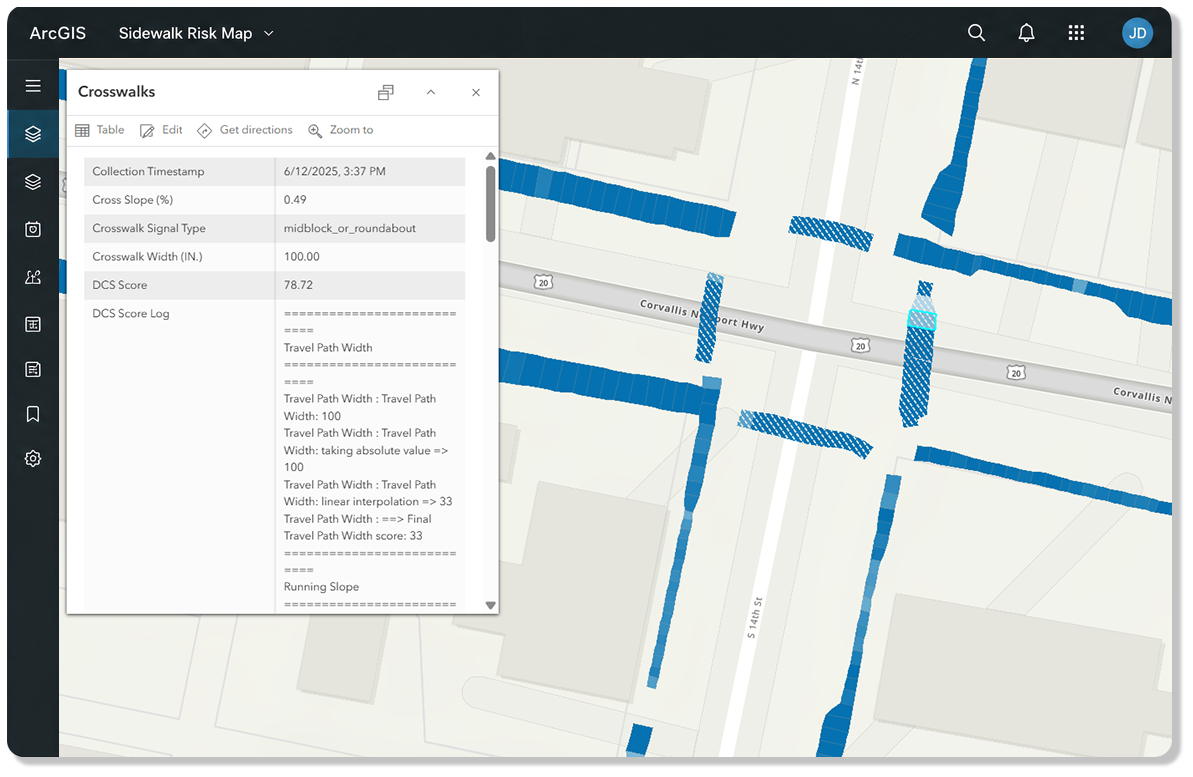The width and height of the screenshot is (1193, 777).
Task: Close the Crosswalks popup
Action: [476, 92]
